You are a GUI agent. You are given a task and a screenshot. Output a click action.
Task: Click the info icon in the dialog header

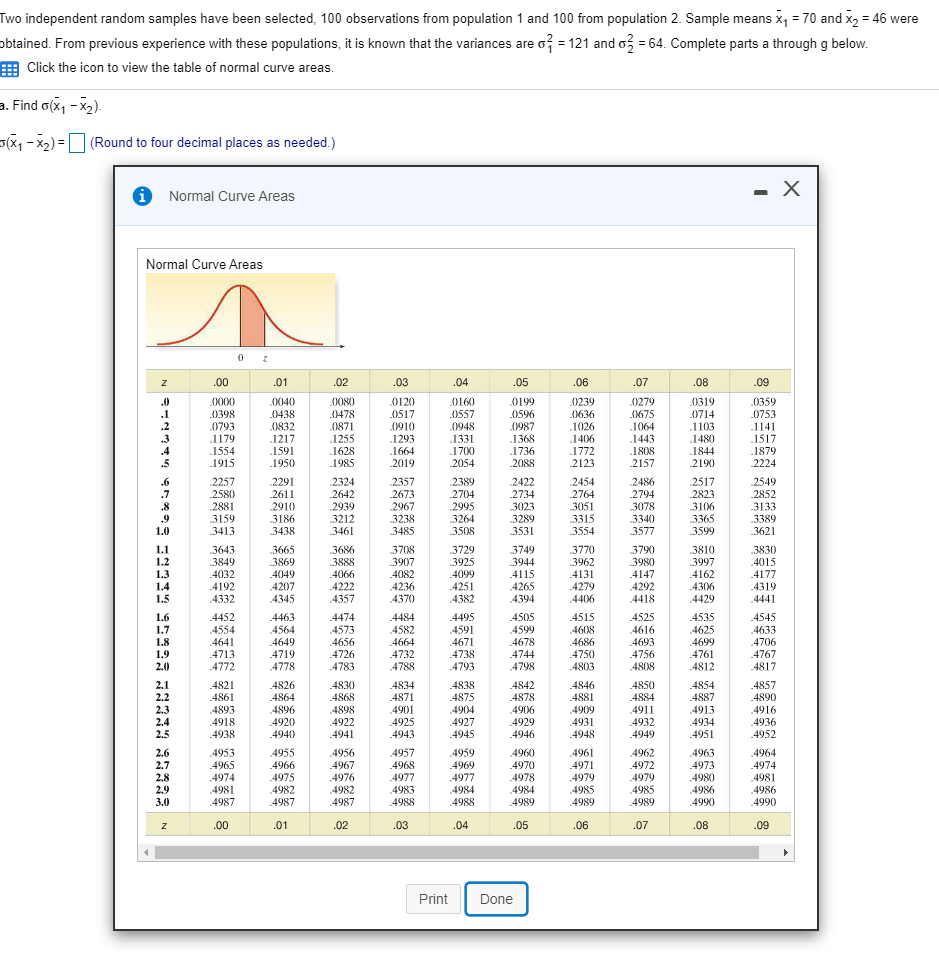pos(142,196)
